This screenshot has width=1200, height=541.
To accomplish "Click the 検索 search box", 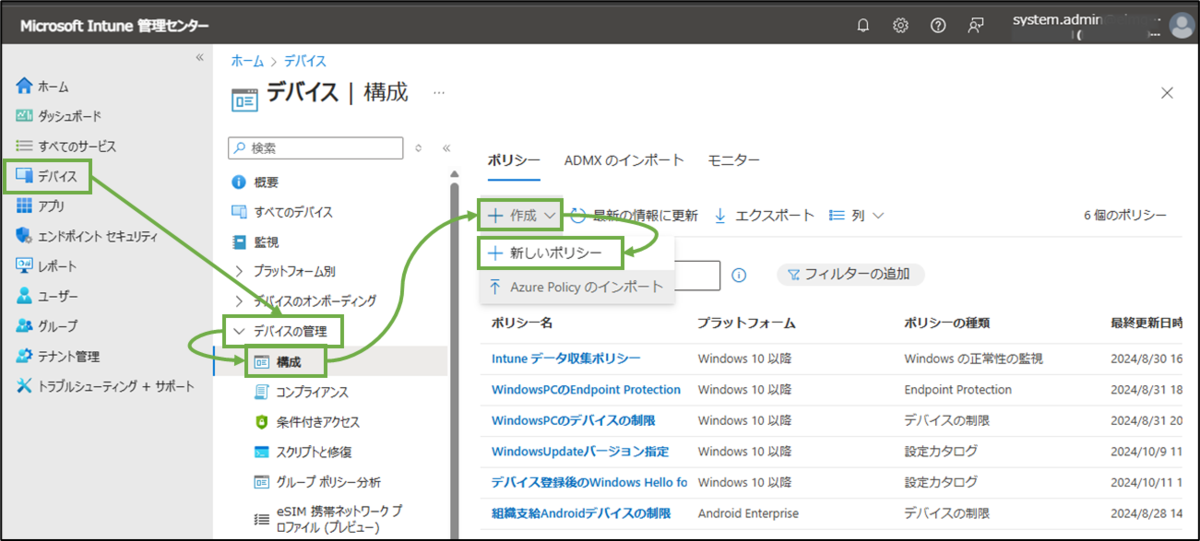I will [315, 148].
